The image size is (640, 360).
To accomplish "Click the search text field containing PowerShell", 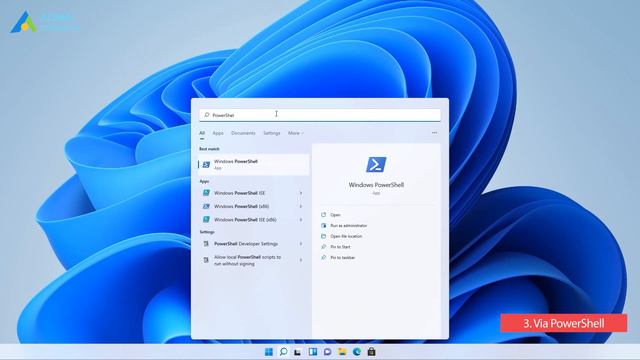I will click(x=320, y=115).
